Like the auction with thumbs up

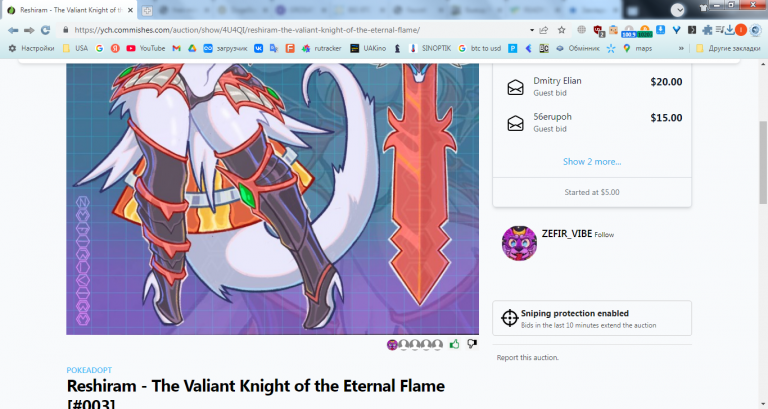click(x=455, y=344)
